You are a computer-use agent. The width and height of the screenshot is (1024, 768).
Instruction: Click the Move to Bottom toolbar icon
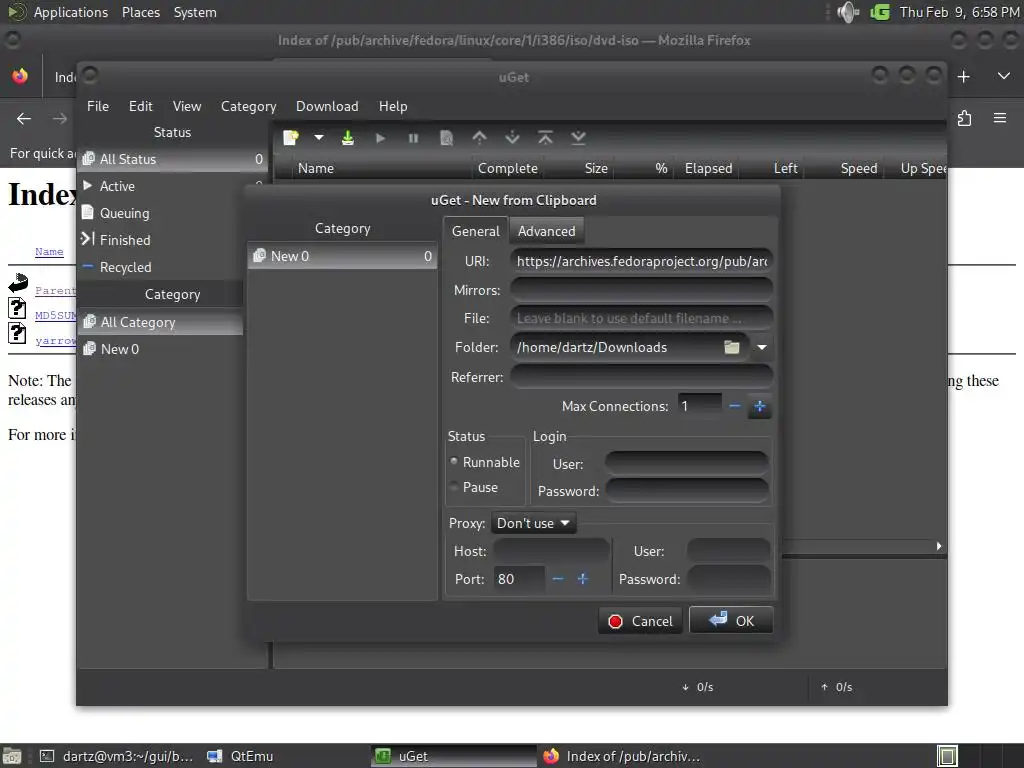click(578, 138)
